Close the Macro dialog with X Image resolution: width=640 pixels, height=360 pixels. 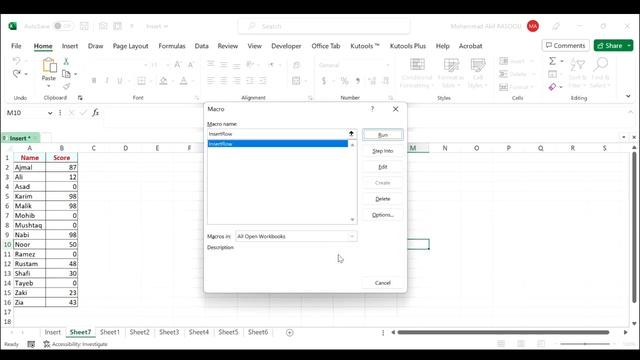coord(396,109)
